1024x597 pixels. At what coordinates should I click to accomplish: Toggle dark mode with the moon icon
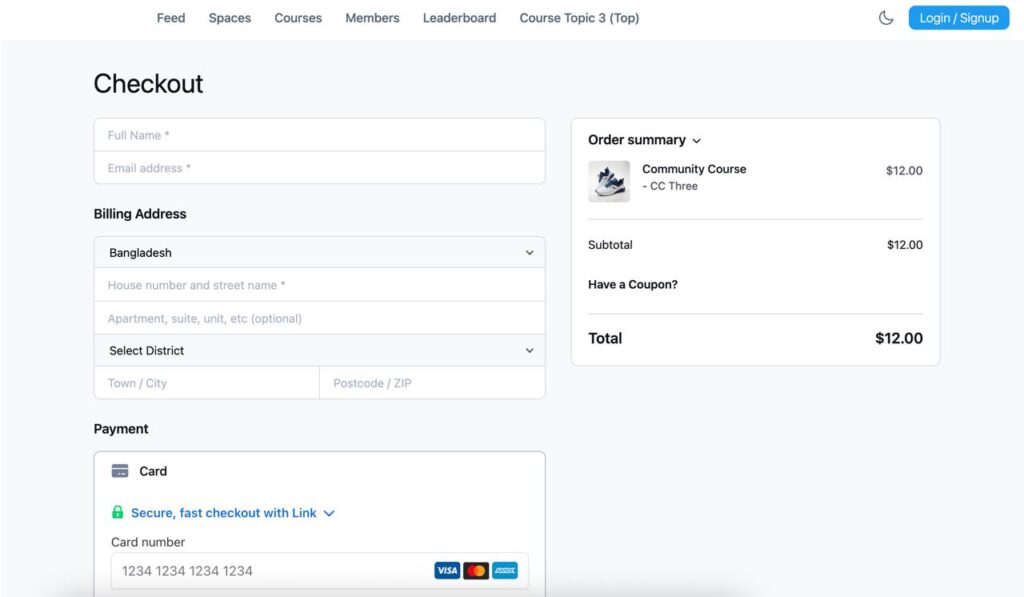[886, 17]
